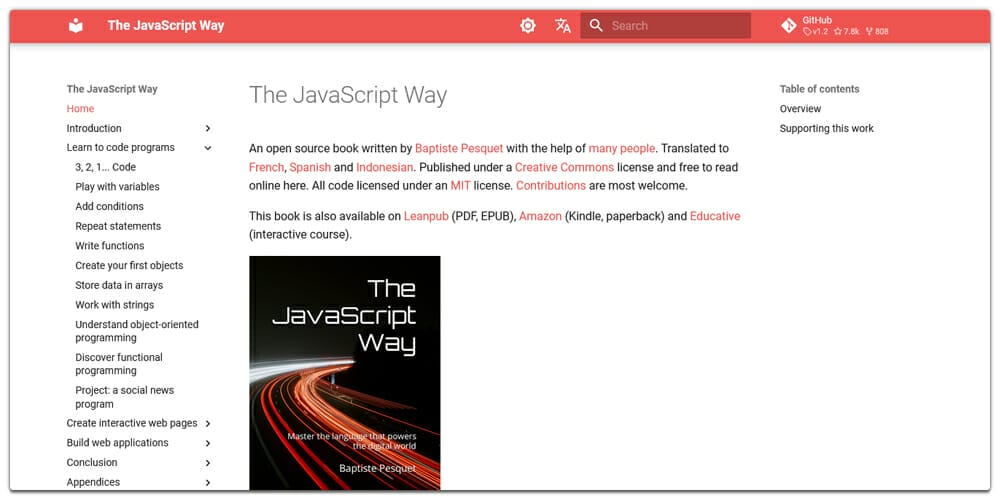Screen dimensions: 1000x500
Task: Expand the Conclusion section chevron
Action: (x=208, y=463)
